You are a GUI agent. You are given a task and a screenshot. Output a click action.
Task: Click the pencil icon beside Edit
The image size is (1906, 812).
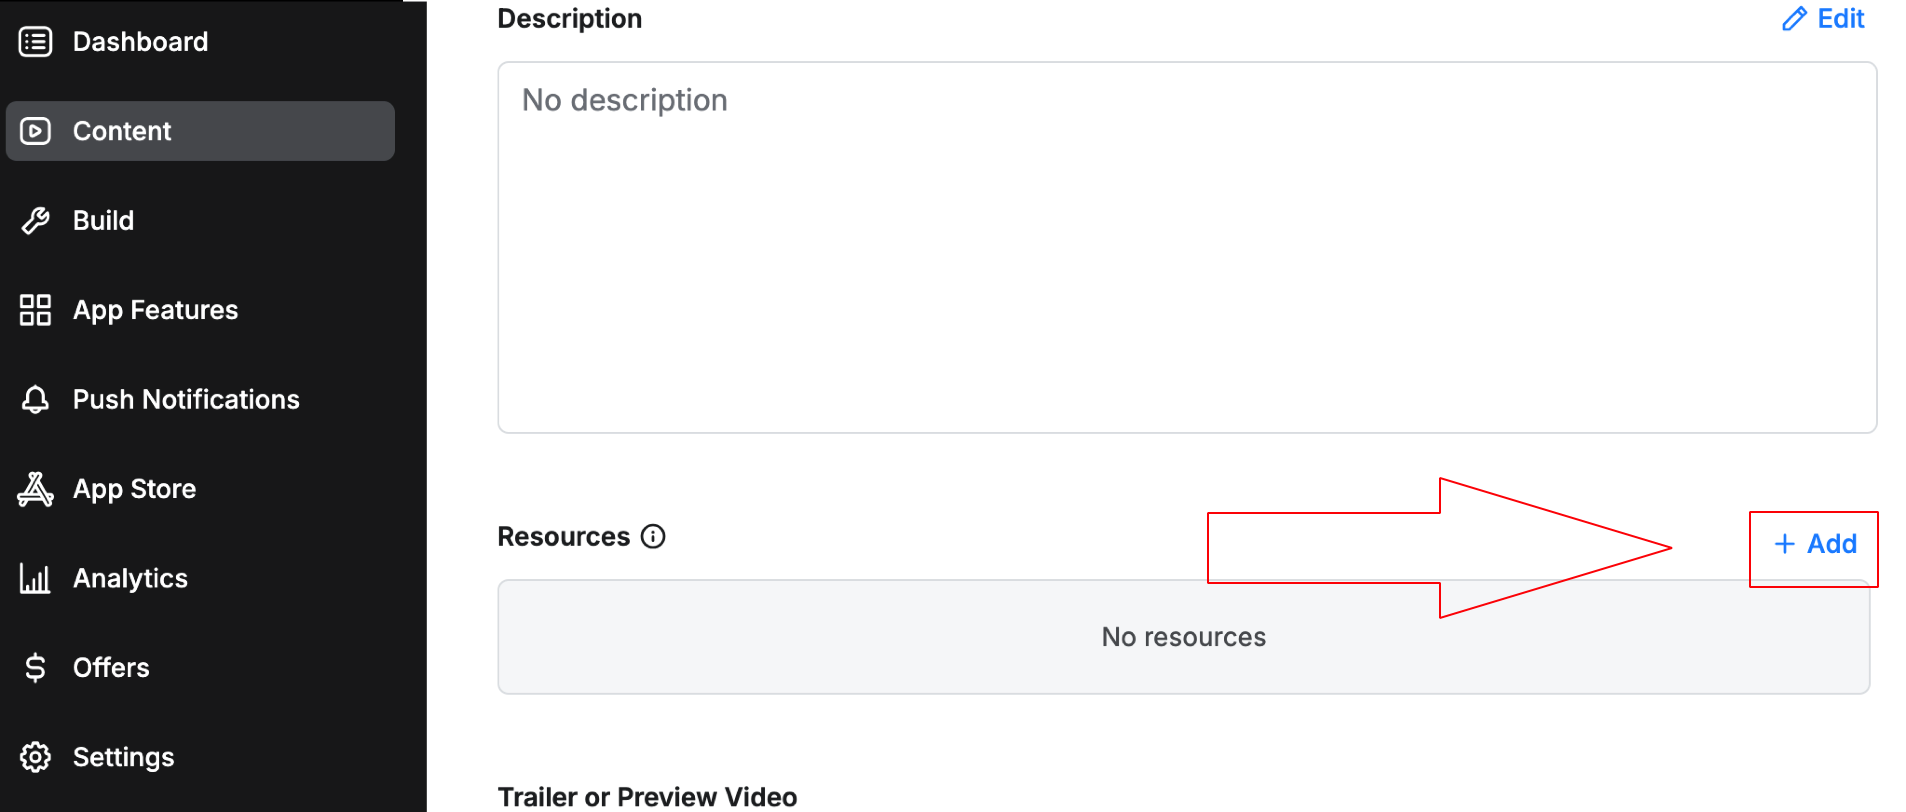[x=1794, y=19]
